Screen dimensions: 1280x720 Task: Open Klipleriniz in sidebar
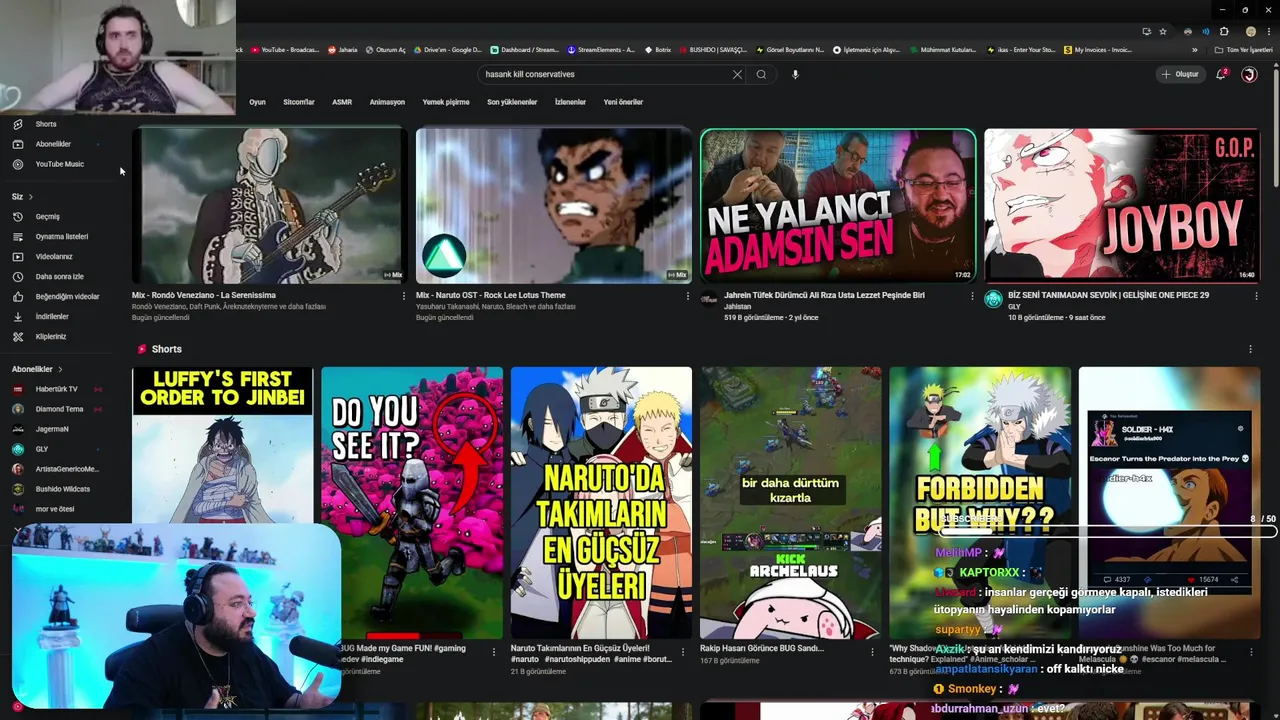pos(50,337)
